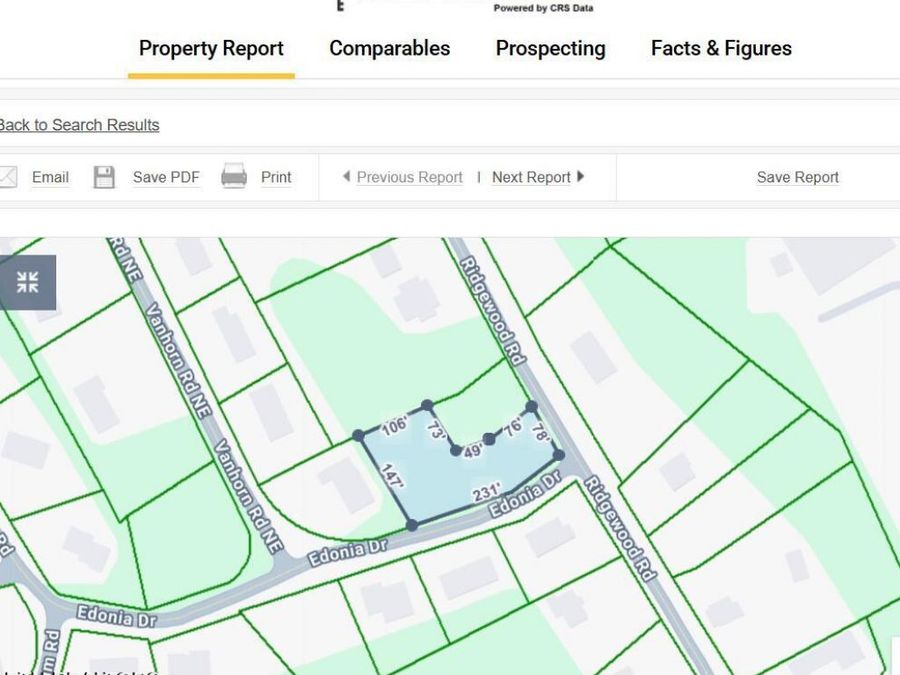Click the 49' lot dimension label
Viewport: 900px width, 675px height.
click(x=472, y=452)
